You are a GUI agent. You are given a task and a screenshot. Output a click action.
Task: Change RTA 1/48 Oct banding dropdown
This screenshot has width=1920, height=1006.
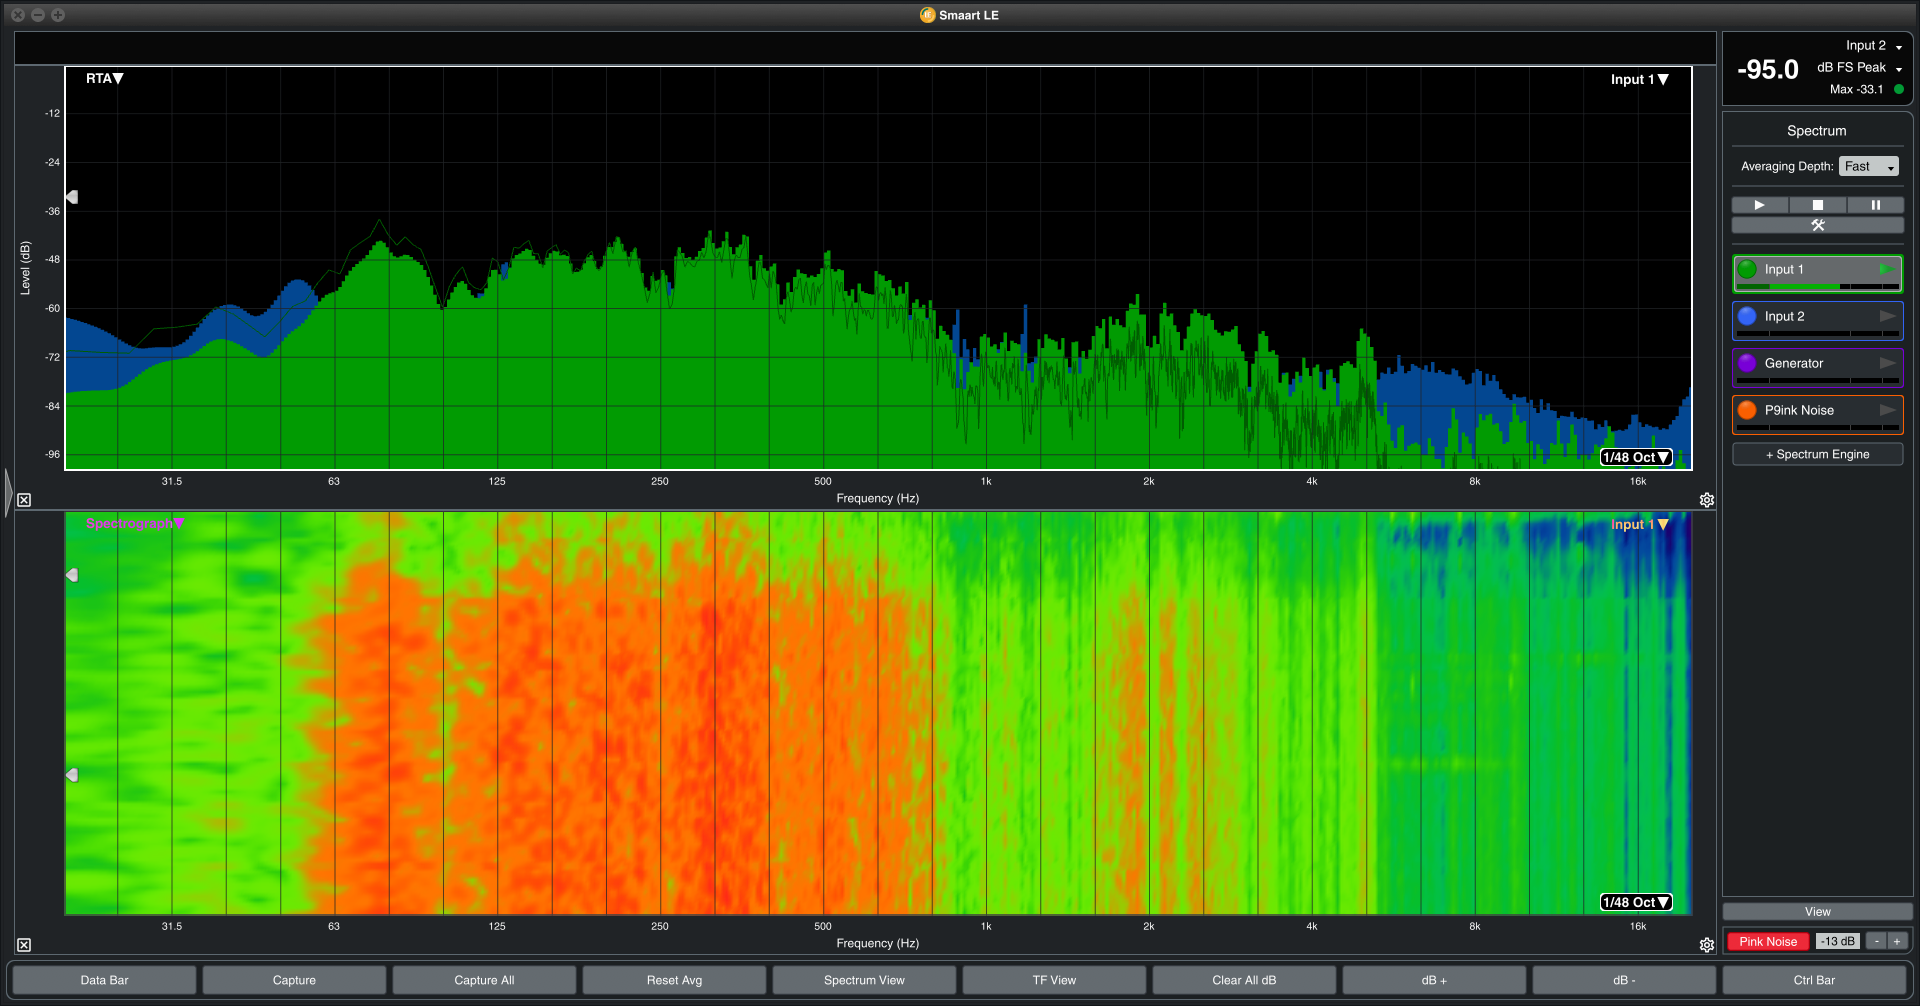click(1636, 457)
